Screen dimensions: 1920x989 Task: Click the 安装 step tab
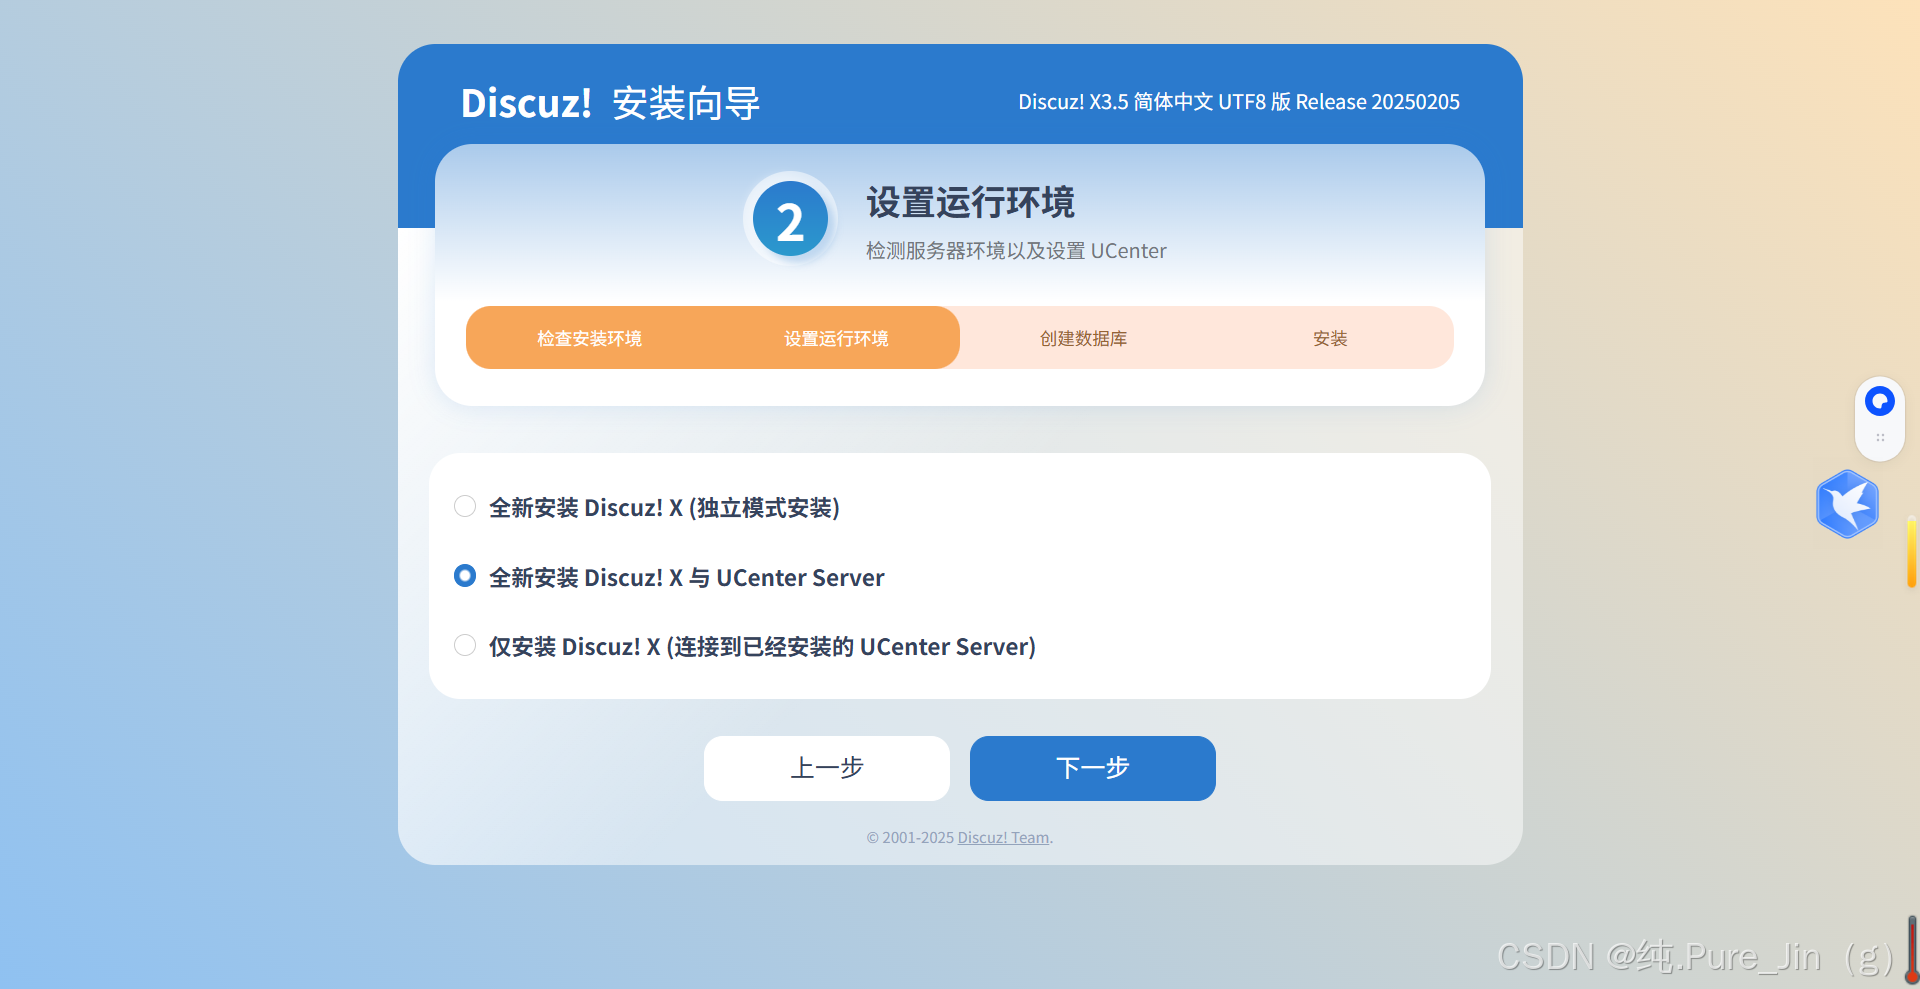coord(1330,338)
